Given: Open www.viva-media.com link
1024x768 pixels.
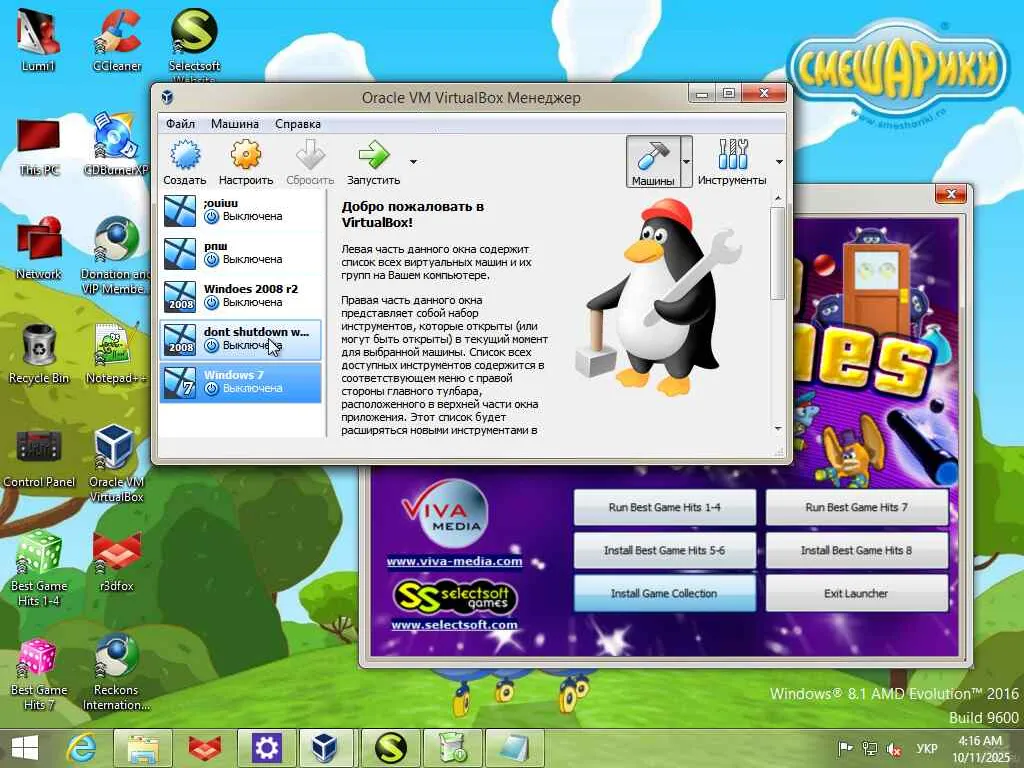Looking at the screenshot, I should [x=455, y=561].
